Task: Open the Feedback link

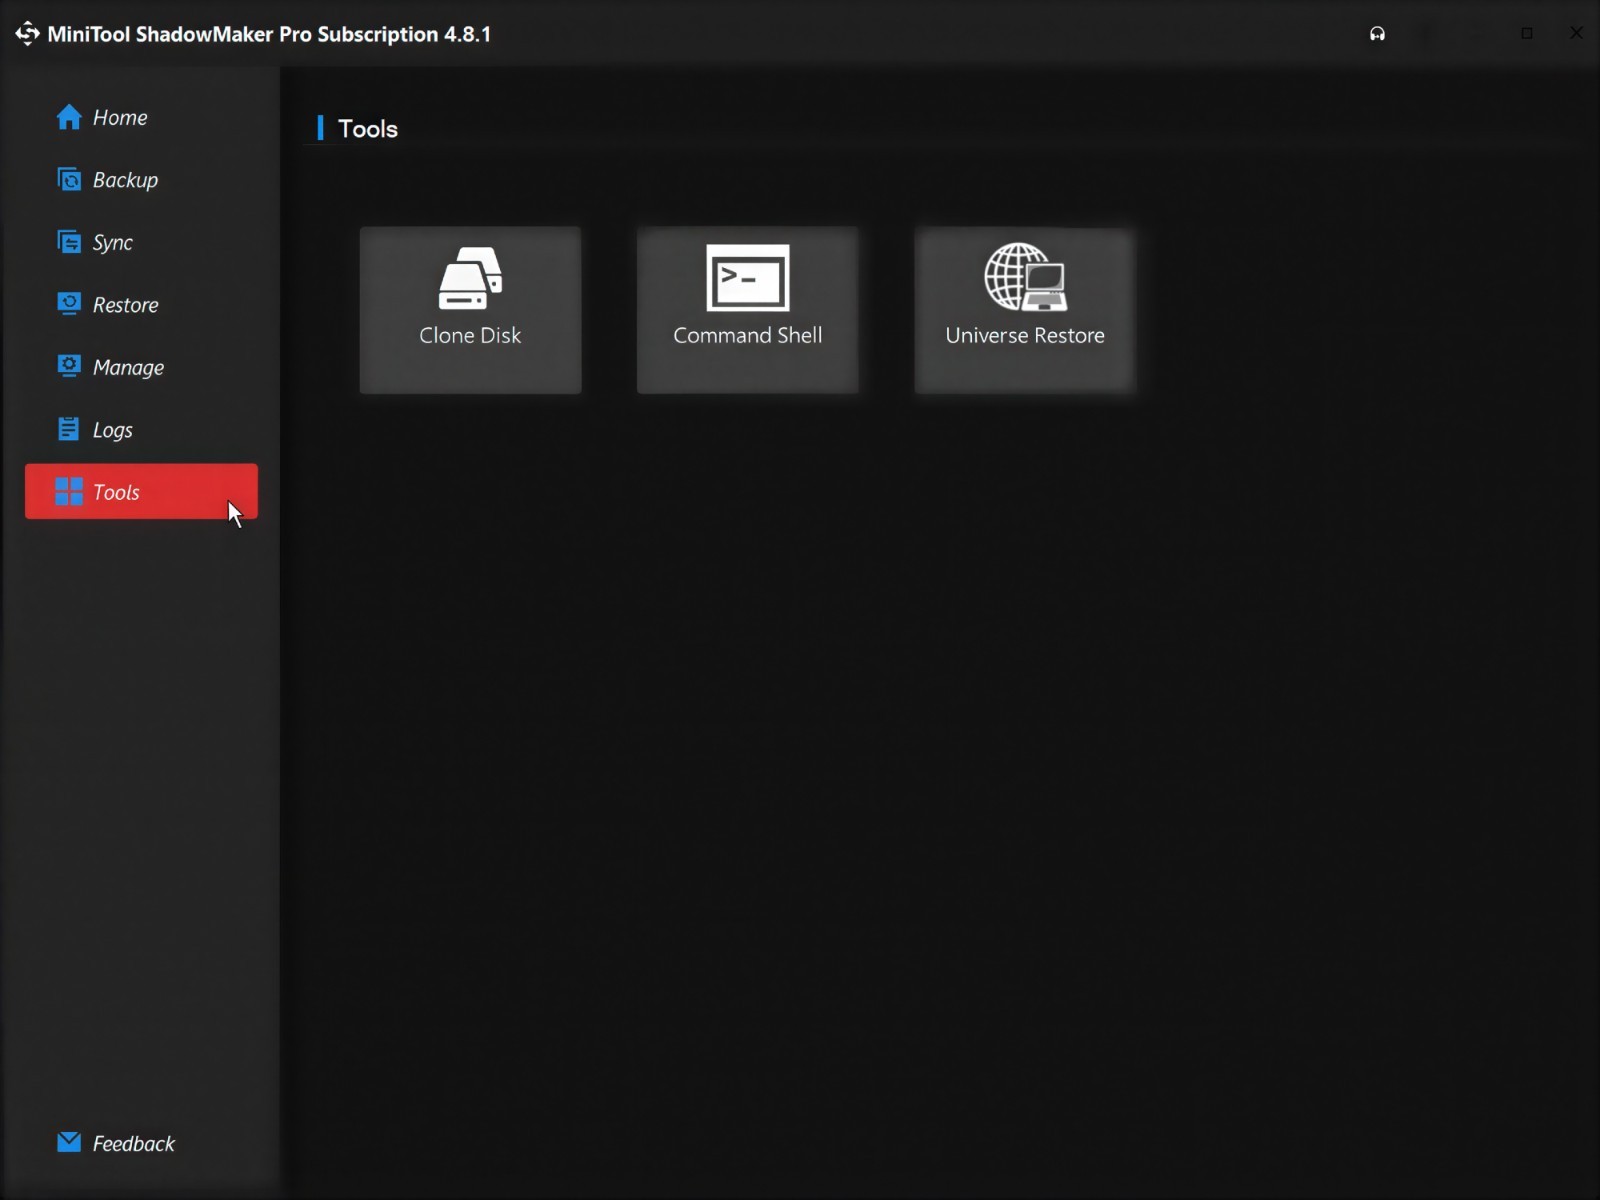Action: (x=116, y=1143)
